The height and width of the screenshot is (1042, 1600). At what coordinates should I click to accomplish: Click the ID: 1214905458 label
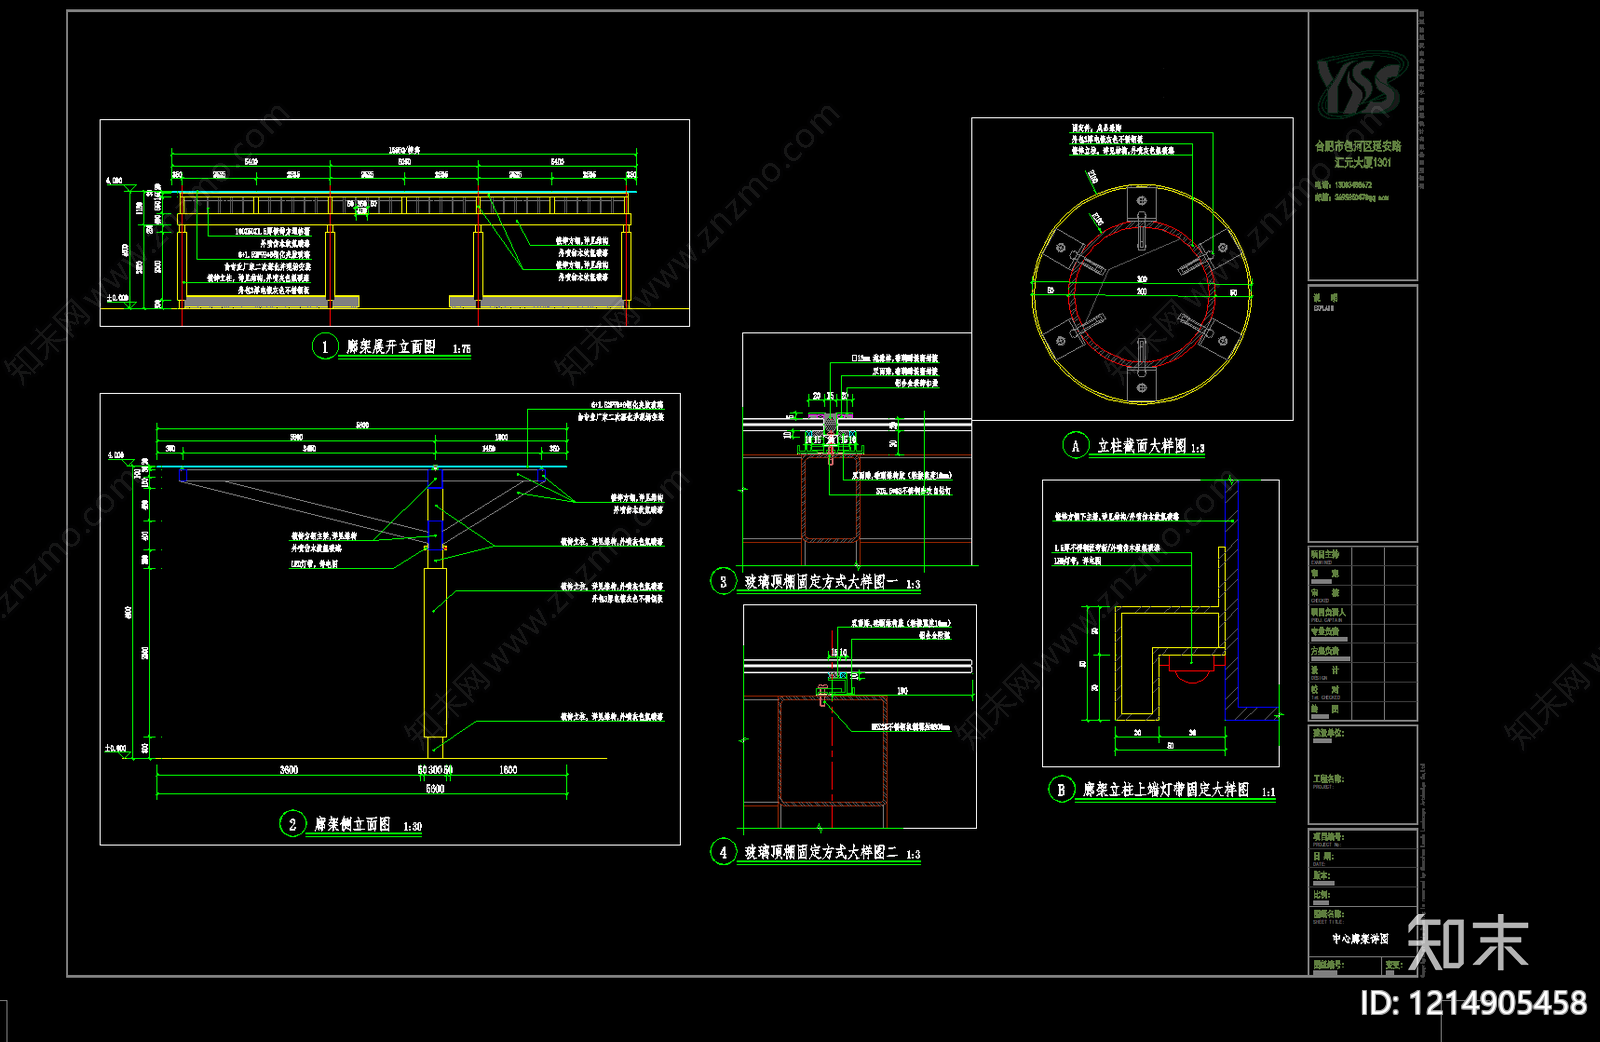click(1473, 1003)
